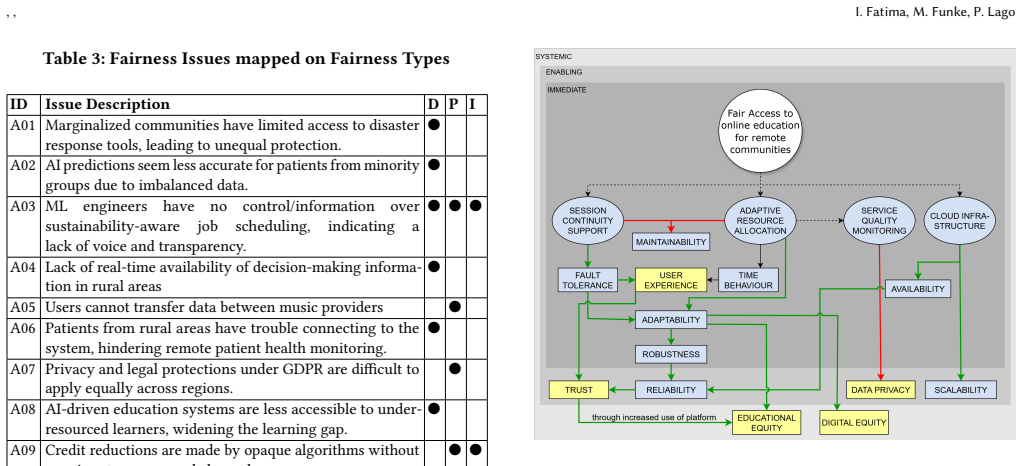Screen dimensions: 1022x466
Task: Click the 'IMMEDIATE' layer label in diagram
Action: click(566, 90)
